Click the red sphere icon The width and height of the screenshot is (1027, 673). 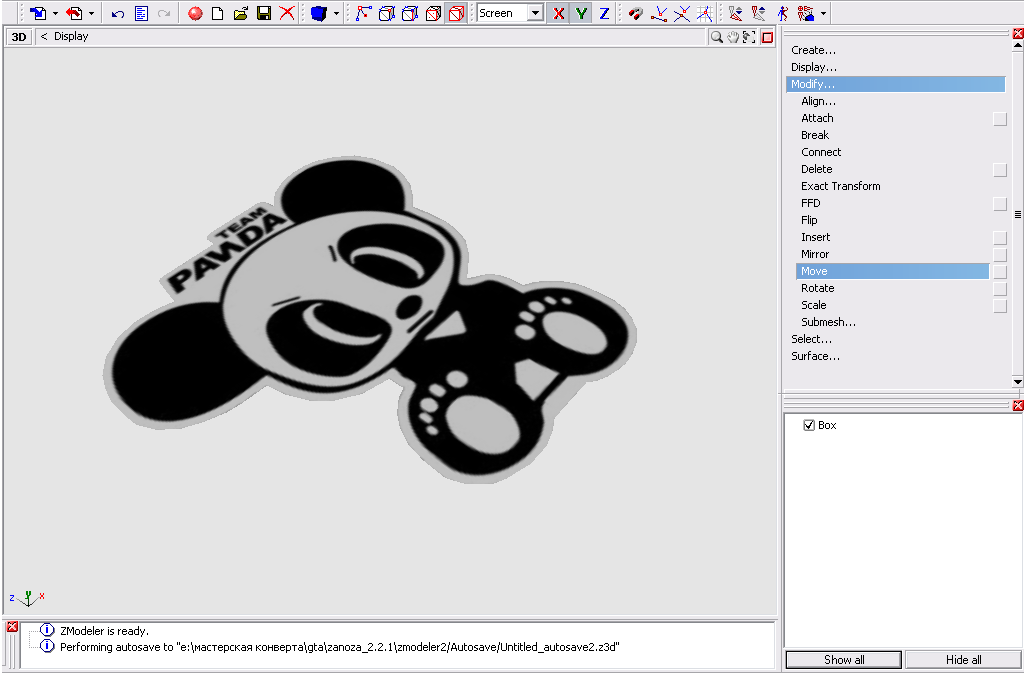pyautogui.click(x=195, y=14)
